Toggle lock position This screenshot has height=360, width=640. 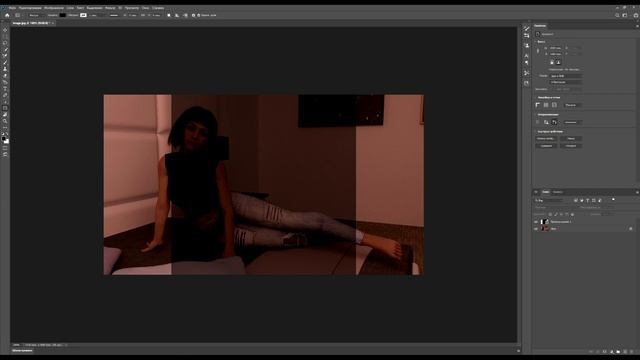point(561,214)
